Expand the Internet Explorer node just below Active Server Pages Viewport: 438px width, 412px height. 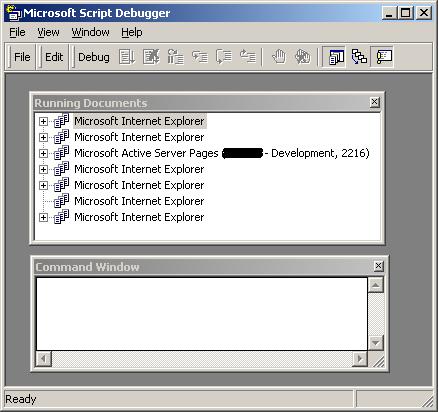click(43, 169)
